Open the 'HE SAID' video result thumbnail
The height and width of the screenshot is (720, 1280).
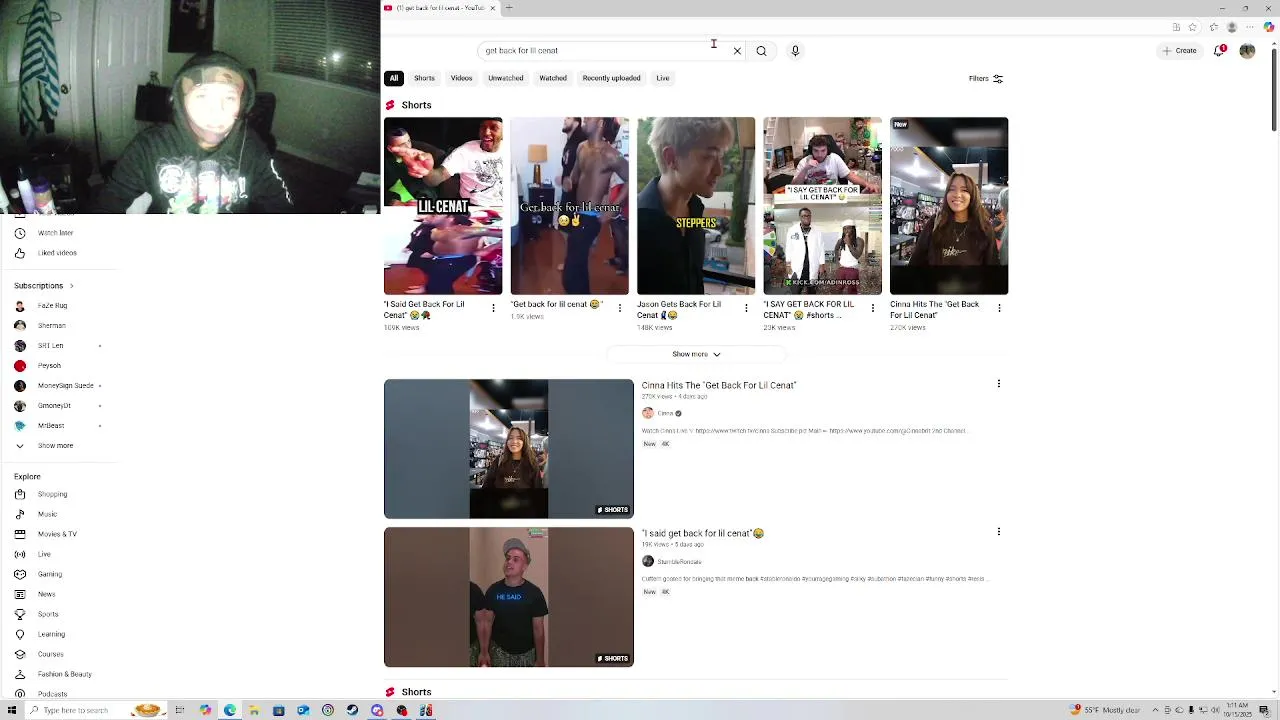click(509, 597)
